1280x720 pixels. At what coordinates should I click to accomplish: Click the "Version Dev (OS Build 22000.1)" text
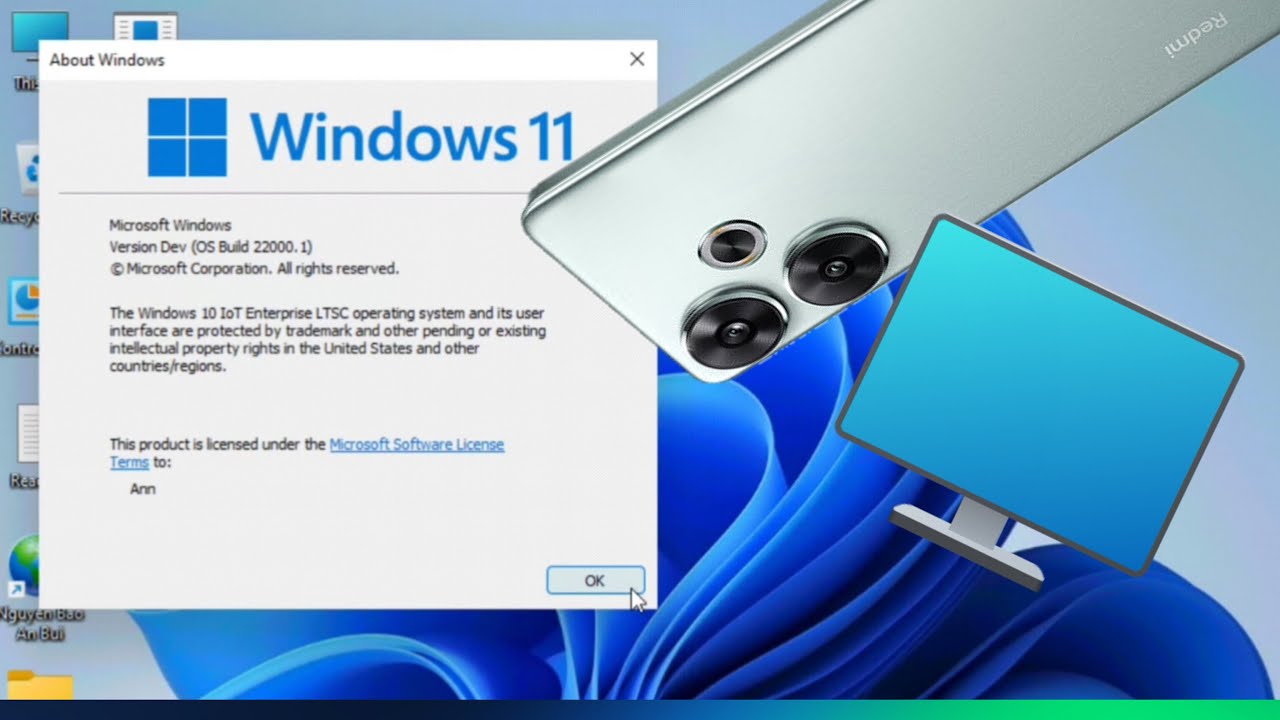212,247
